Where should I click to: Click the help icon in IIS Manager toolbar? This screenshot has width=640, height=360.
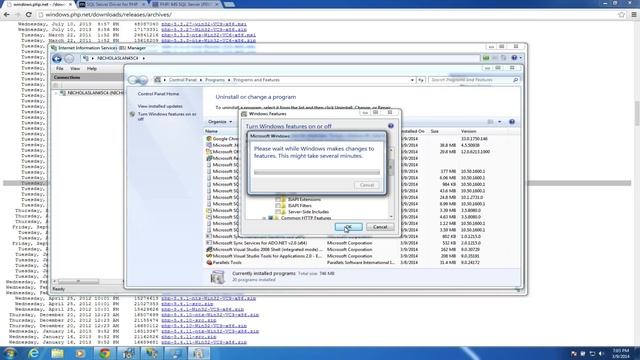pos(514,58)
